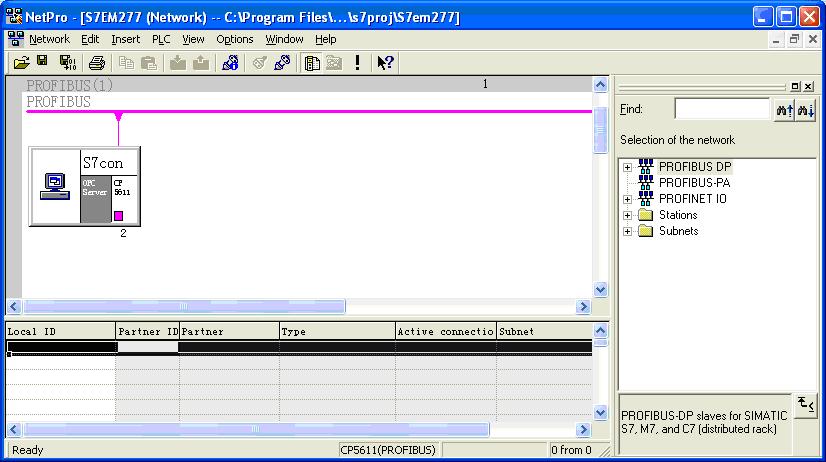Click the network view horizontal scrollbar thumb
The width and height of the screenshot is (826, 462).
[x=184, y=307]
